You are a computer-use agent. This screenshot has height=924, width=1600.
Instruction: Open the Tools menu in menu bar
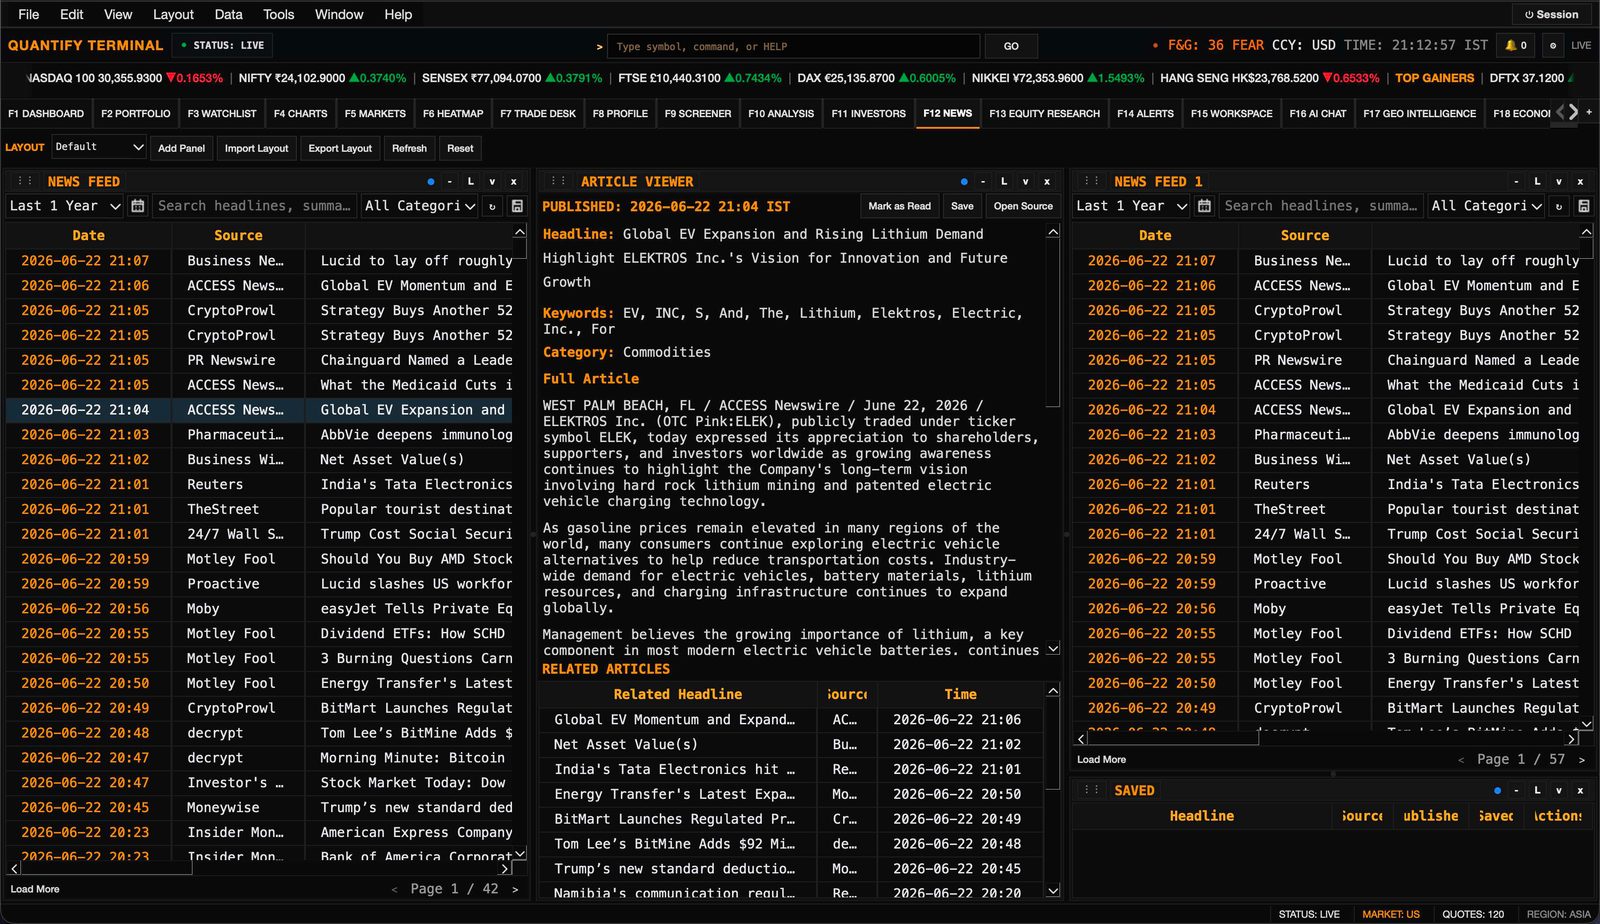click(x=278, y=14)
